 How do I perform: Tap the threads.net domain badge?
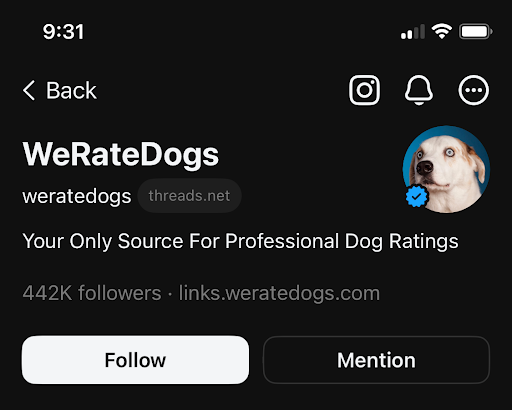pyautogui.click(x=189, y=196)
